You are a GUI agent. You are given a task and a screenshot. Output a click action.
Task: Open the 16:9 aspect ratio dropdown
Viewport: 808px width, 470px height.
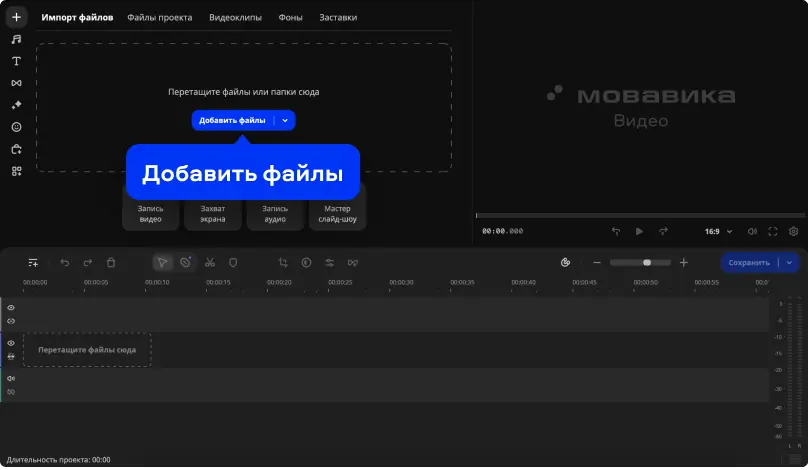coord(718,231)
